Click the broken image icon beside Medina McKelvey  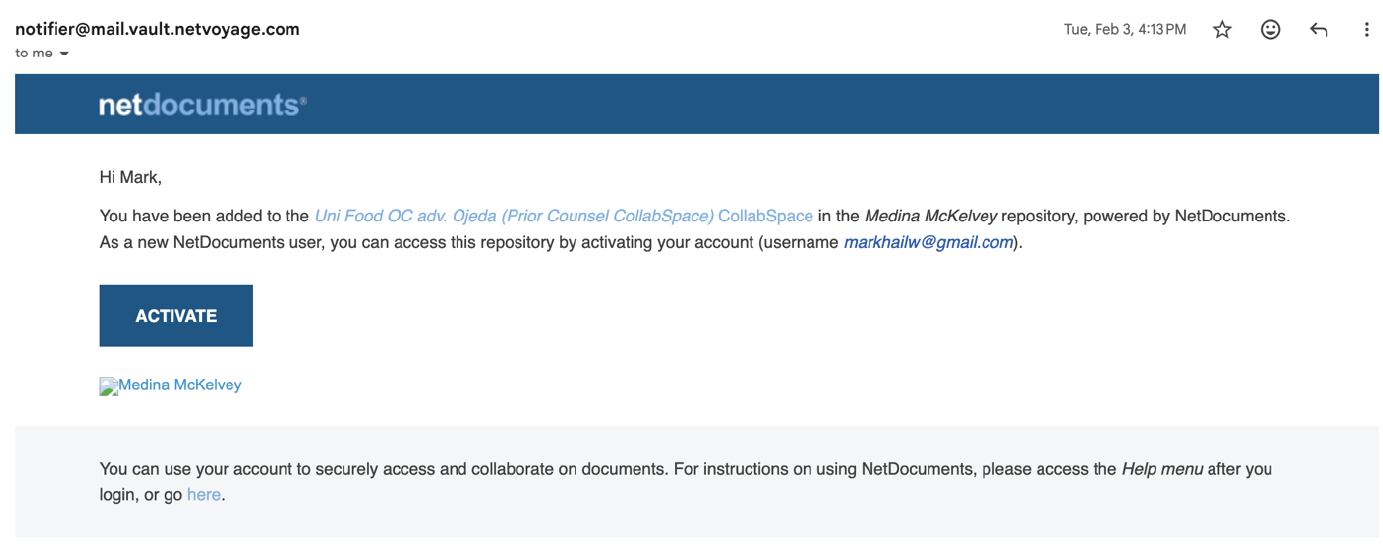108,386
